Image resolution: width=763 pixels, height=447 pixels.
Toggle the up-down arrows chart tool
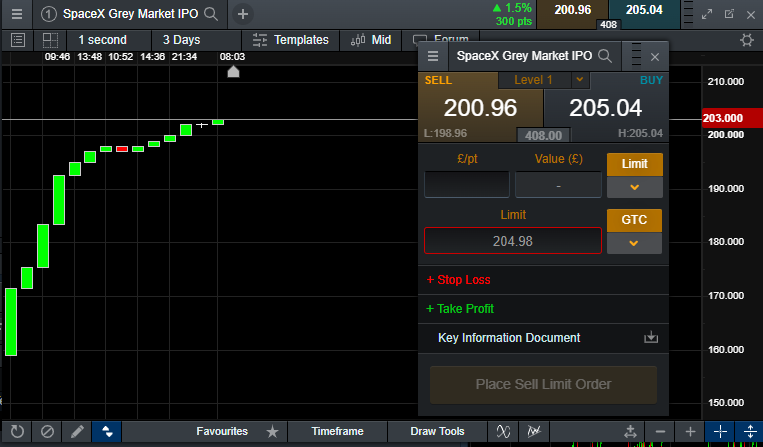[x=107, y=431]
